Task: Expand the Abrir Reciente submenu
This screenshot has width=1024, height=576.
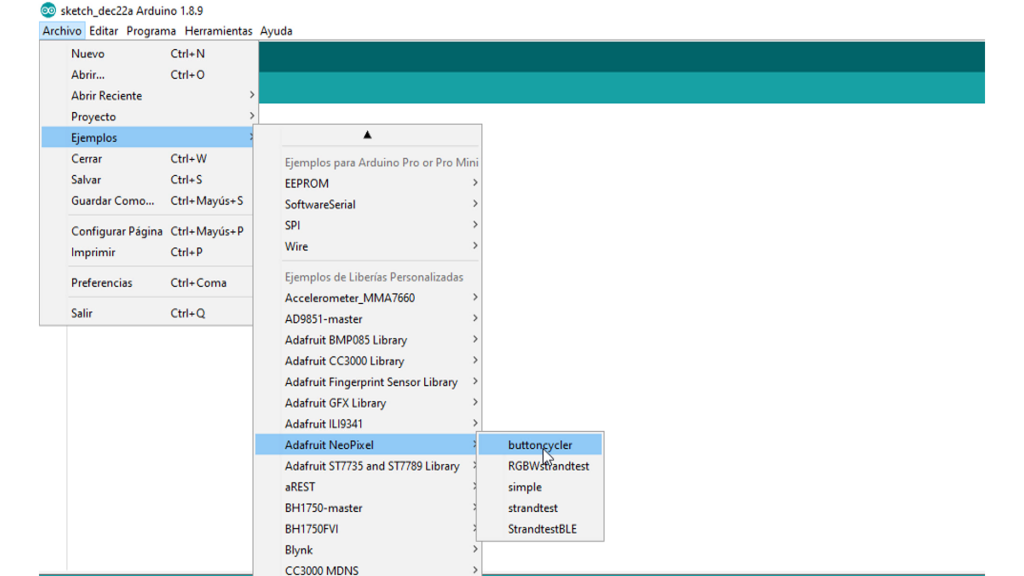Action: click(x=106, y=96)
